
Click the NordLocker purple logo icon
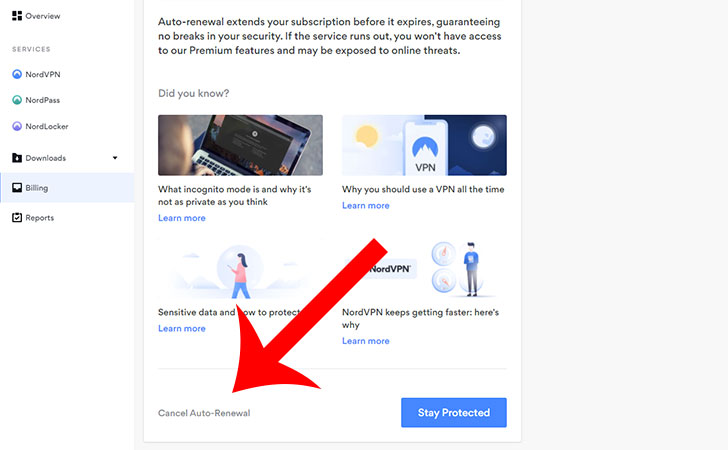coord(17,126)
